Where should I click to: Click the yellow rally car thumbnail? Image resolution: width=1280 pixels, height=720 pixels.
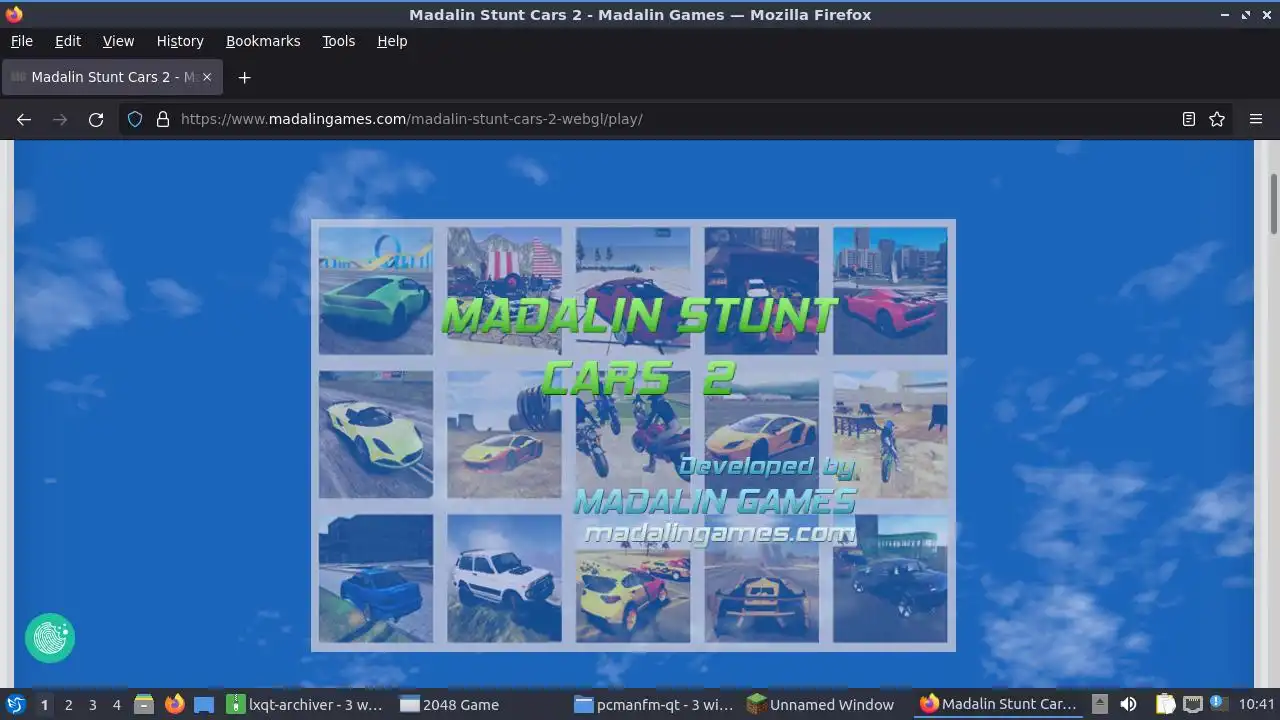[x=633, y=580]
